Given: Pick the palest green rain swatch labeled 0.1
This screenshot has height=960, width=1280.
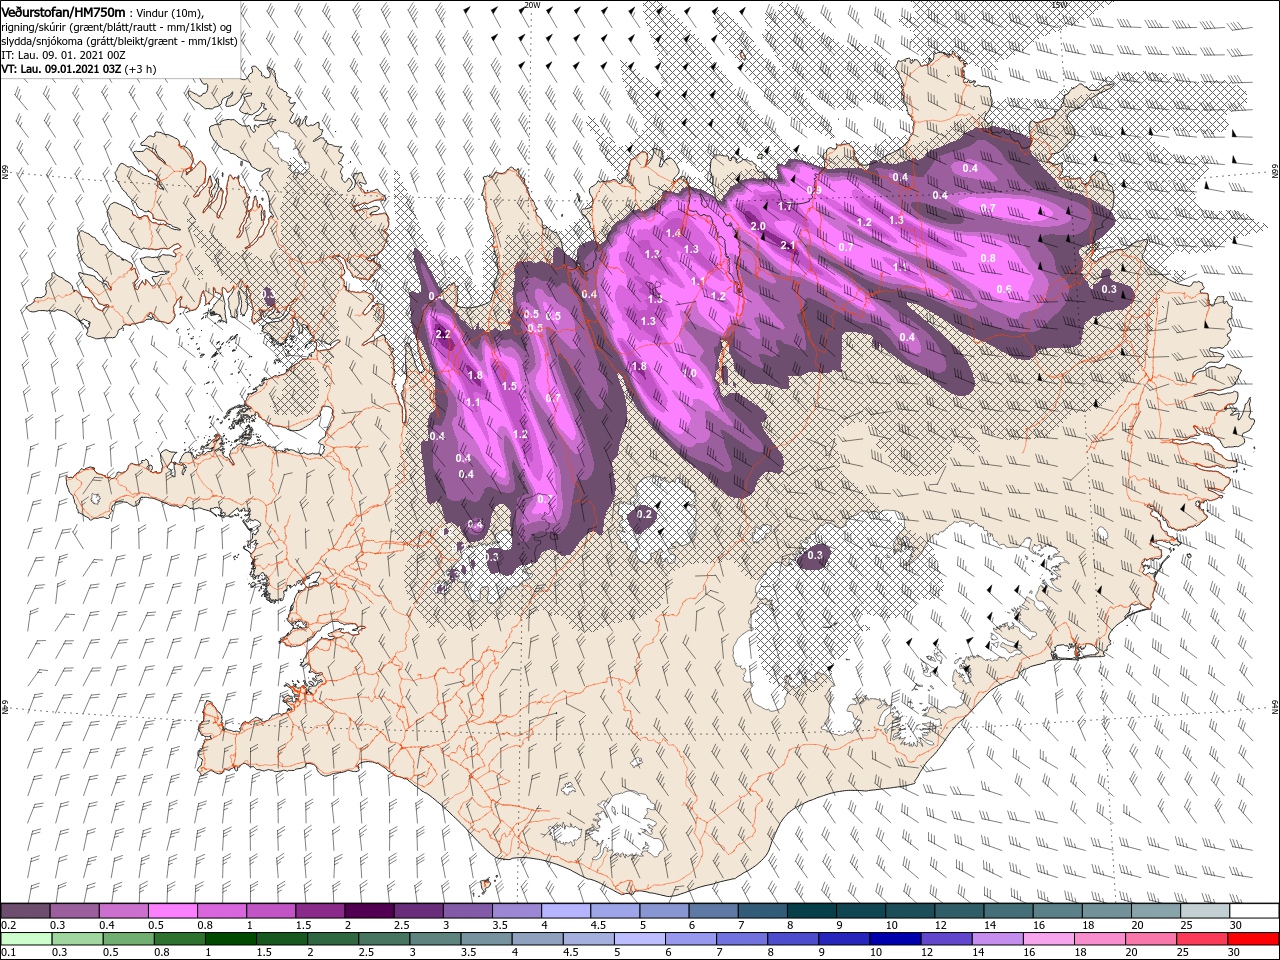Looking at the screenshot, I should click(26, 939).
